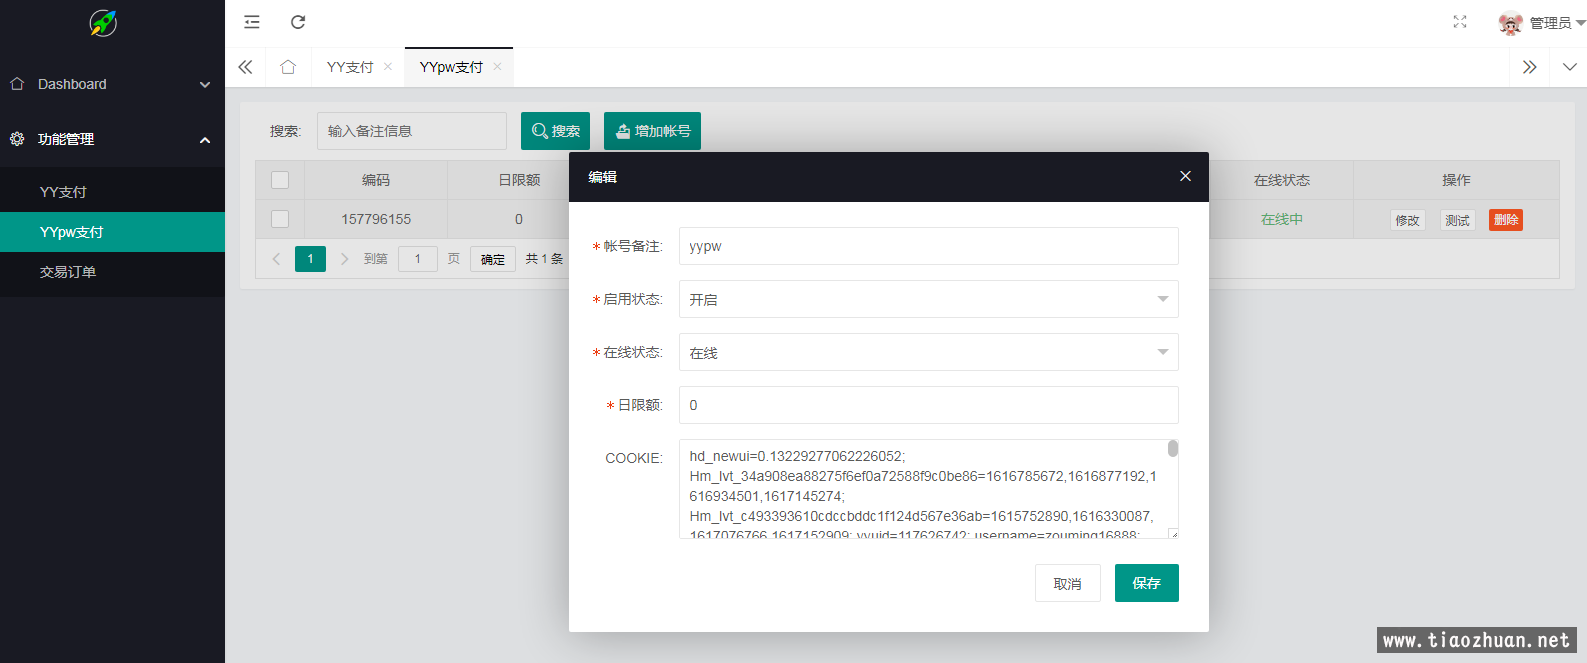Switch to the YY支付 tab
This screenshot has height=663, width=1587.
tap(349, 67)
